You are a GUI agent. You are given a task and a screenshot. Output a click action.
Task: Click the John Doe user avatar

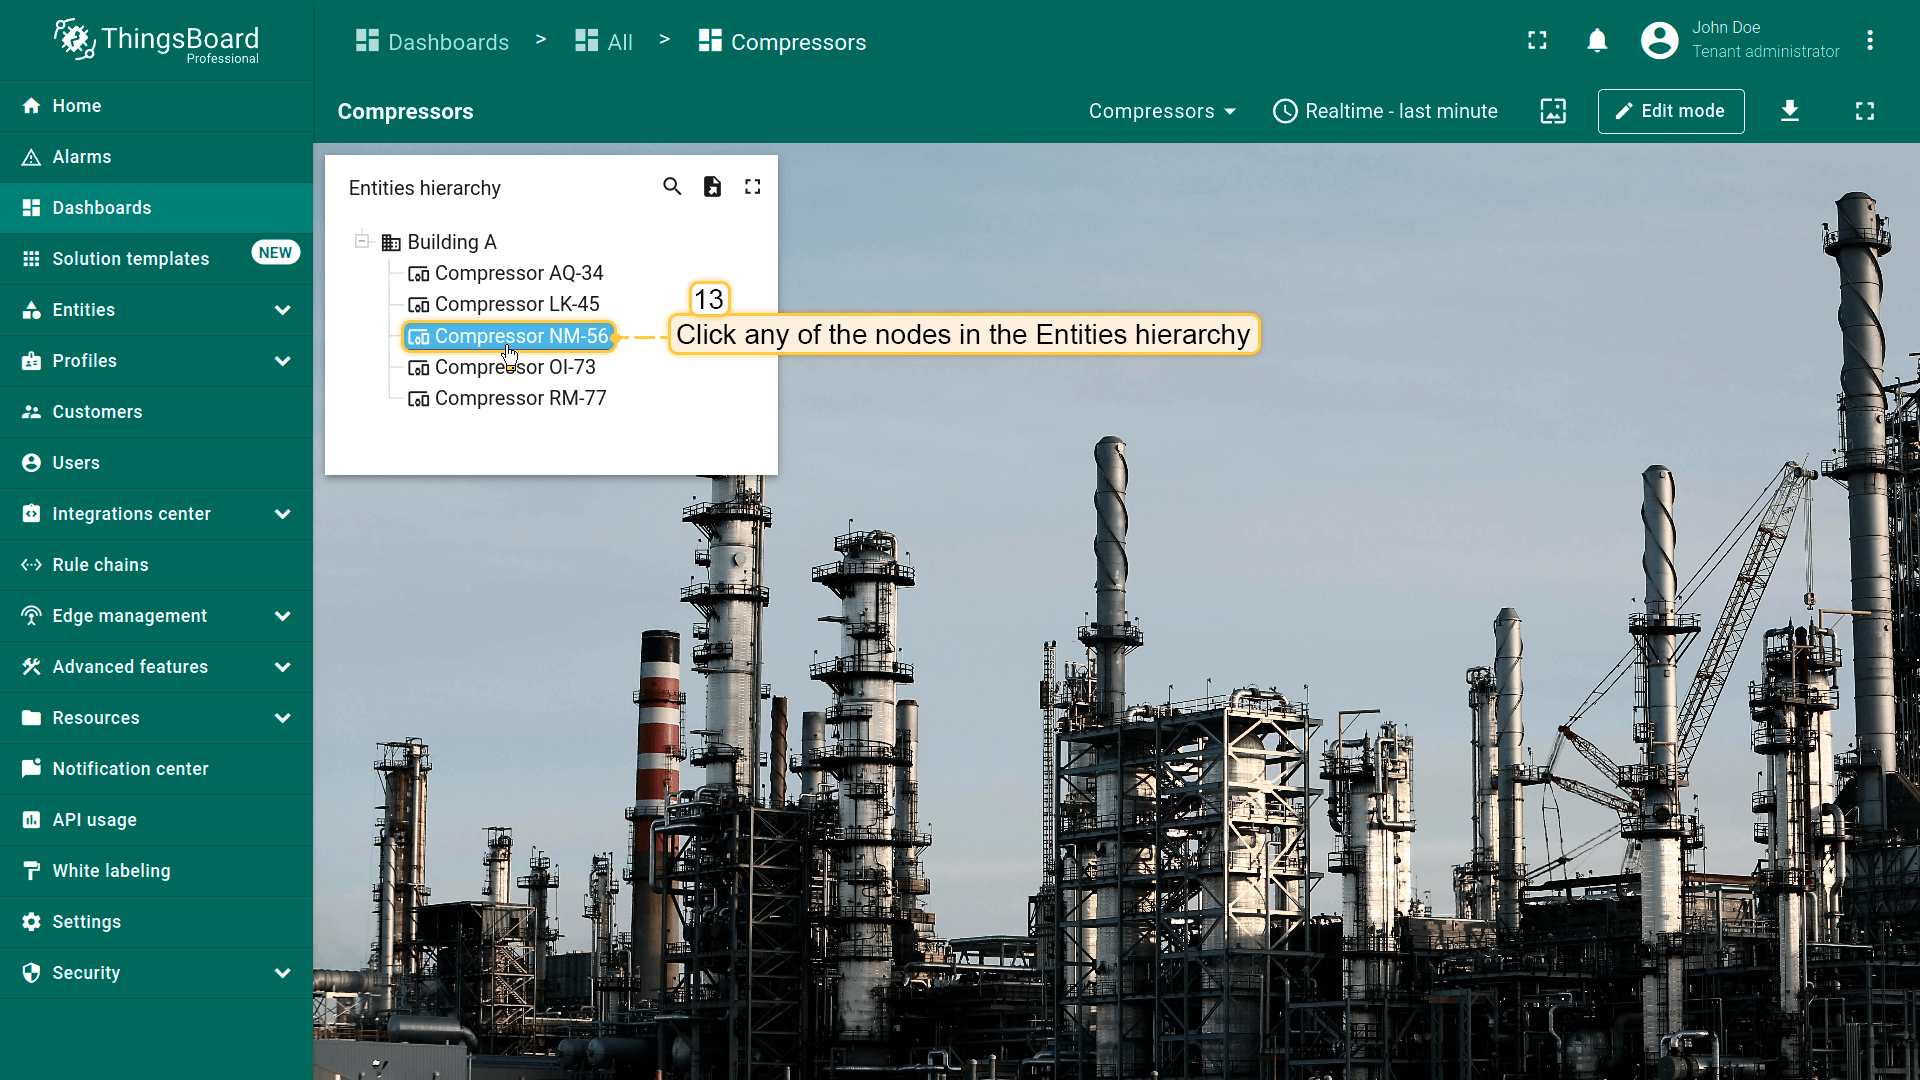(x=1659, y=41)
